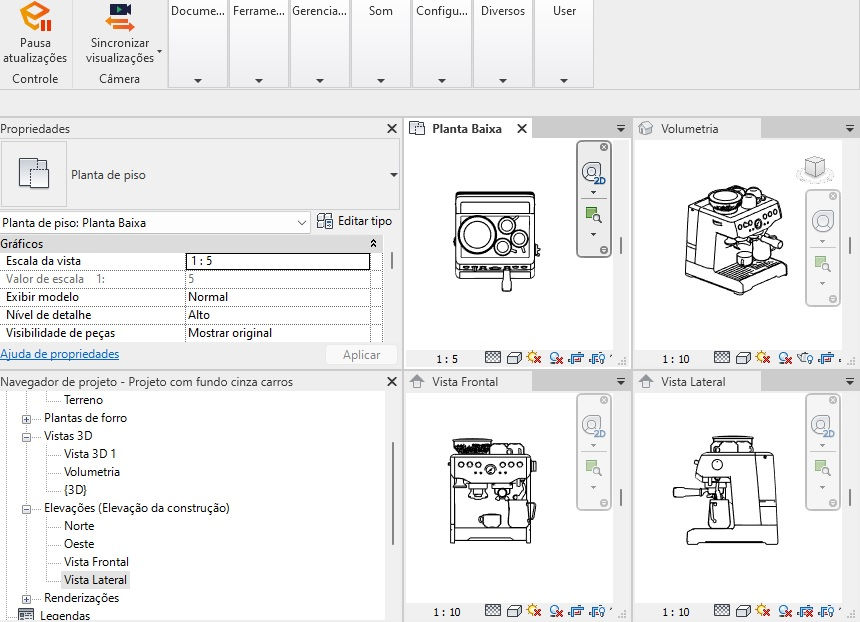Expand the Som ribbon panel
The width and height of the screenshot is (860, 622).
tap(381, 80)
